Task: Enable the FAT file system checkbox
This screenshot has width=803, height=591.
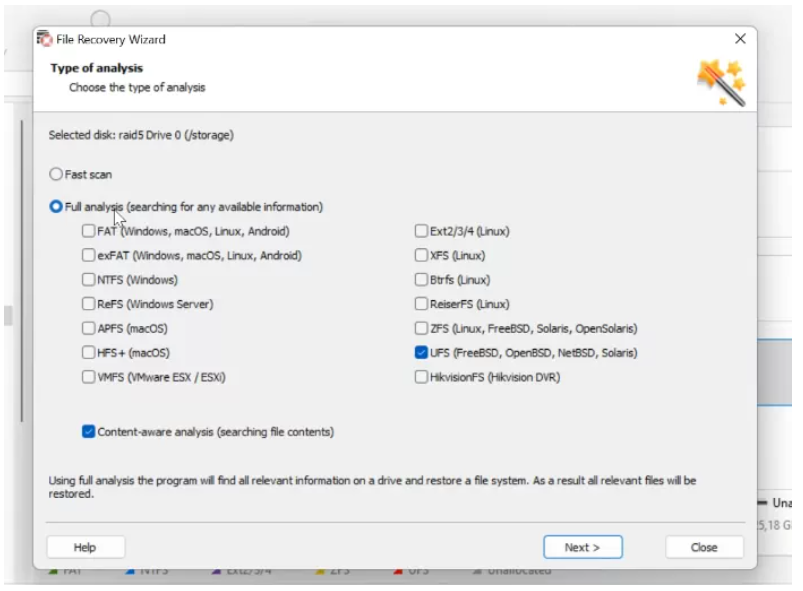Action: tap(90, 231)
